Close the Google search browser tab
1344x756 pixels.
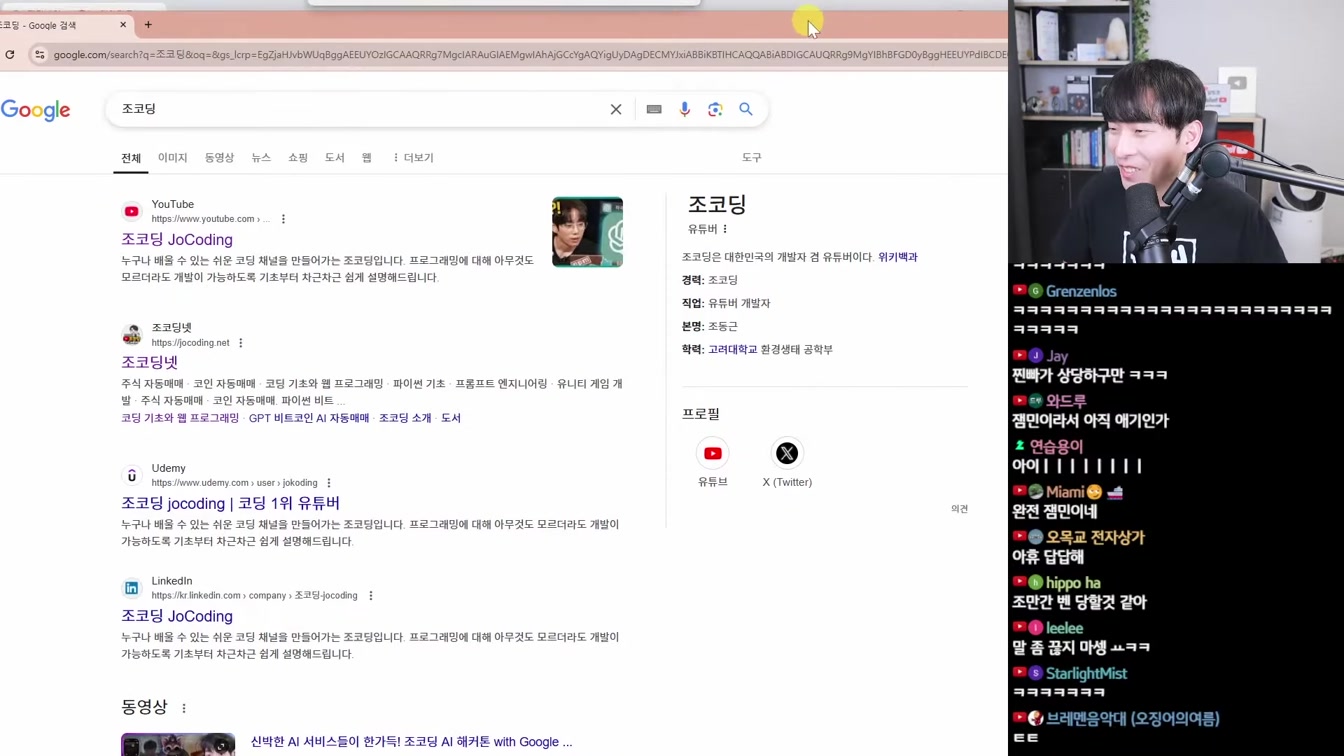click(123, 25)
